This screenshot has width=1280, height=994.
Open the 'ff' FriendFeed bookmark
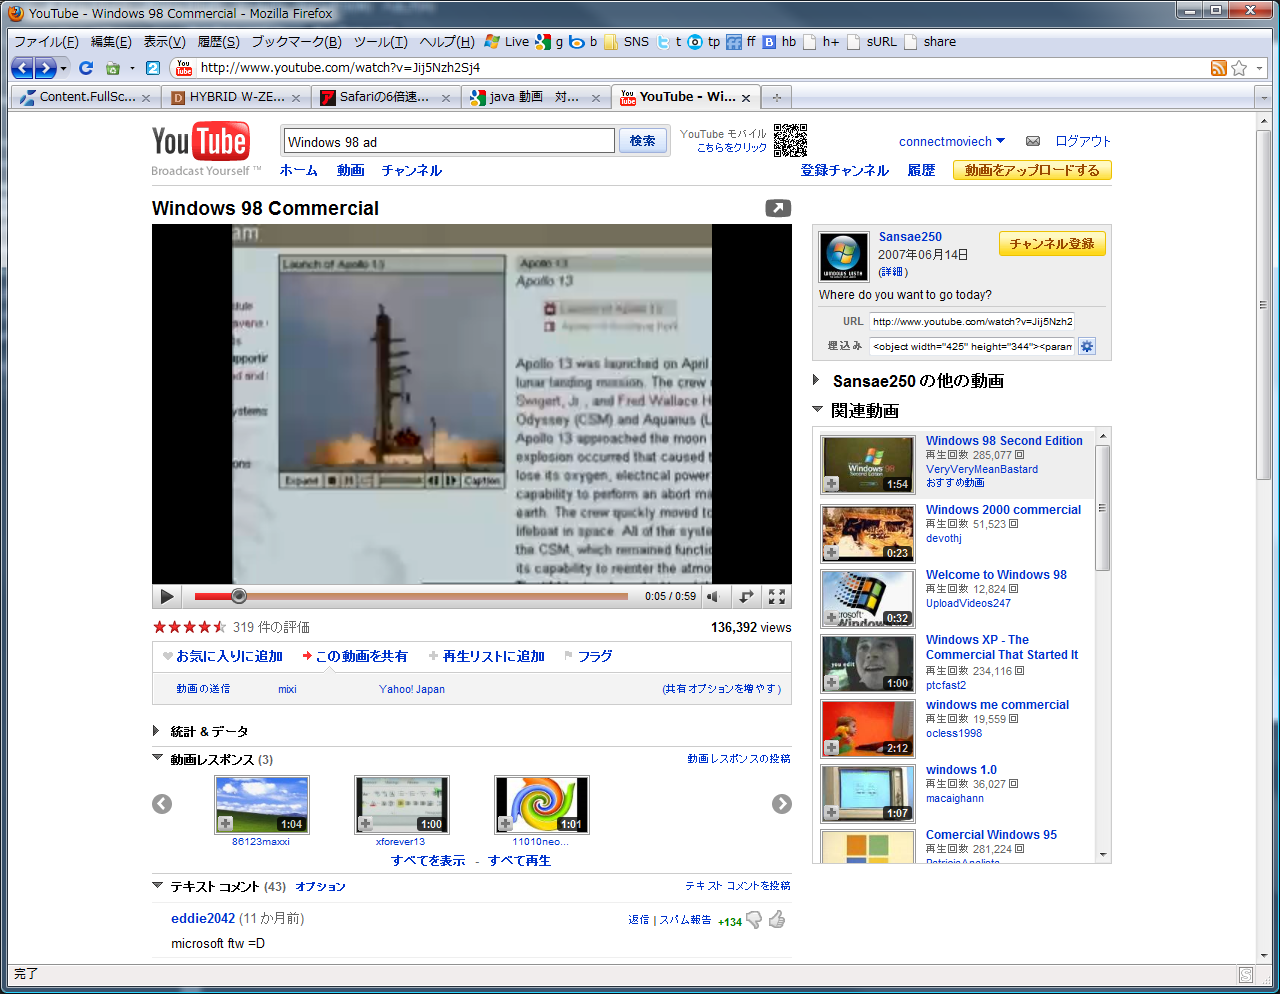tap(741, 42)
